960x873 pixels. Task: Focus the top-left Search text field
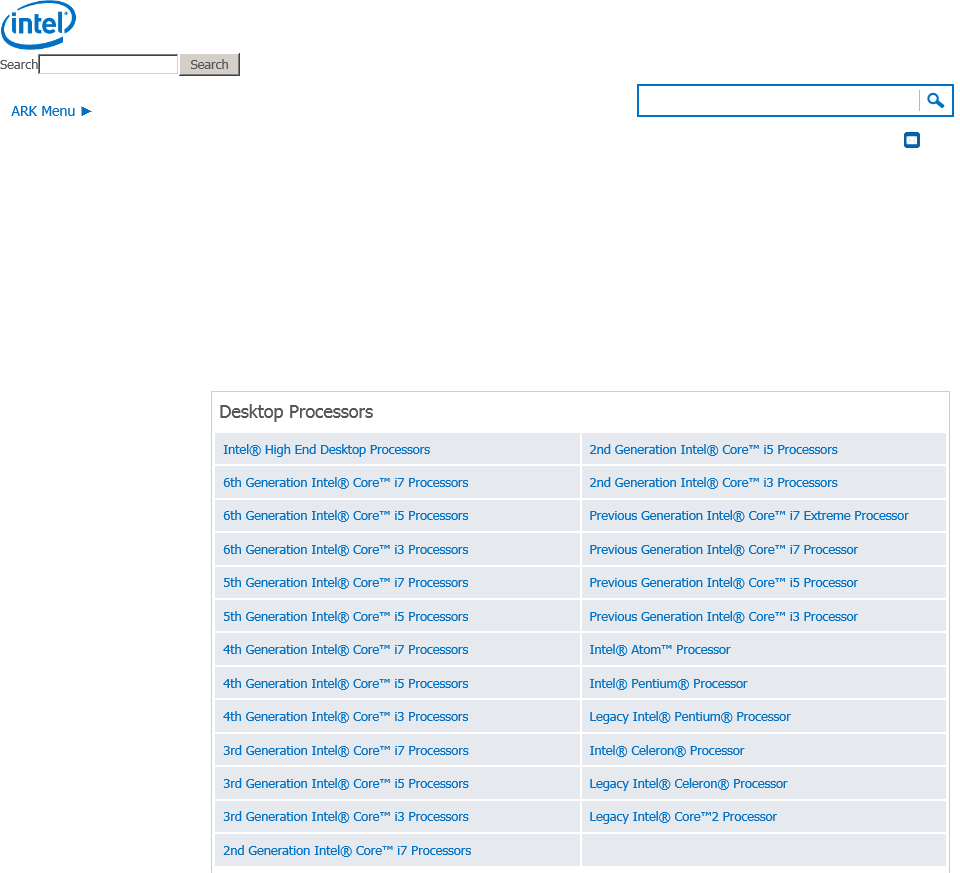coord(108,64)
